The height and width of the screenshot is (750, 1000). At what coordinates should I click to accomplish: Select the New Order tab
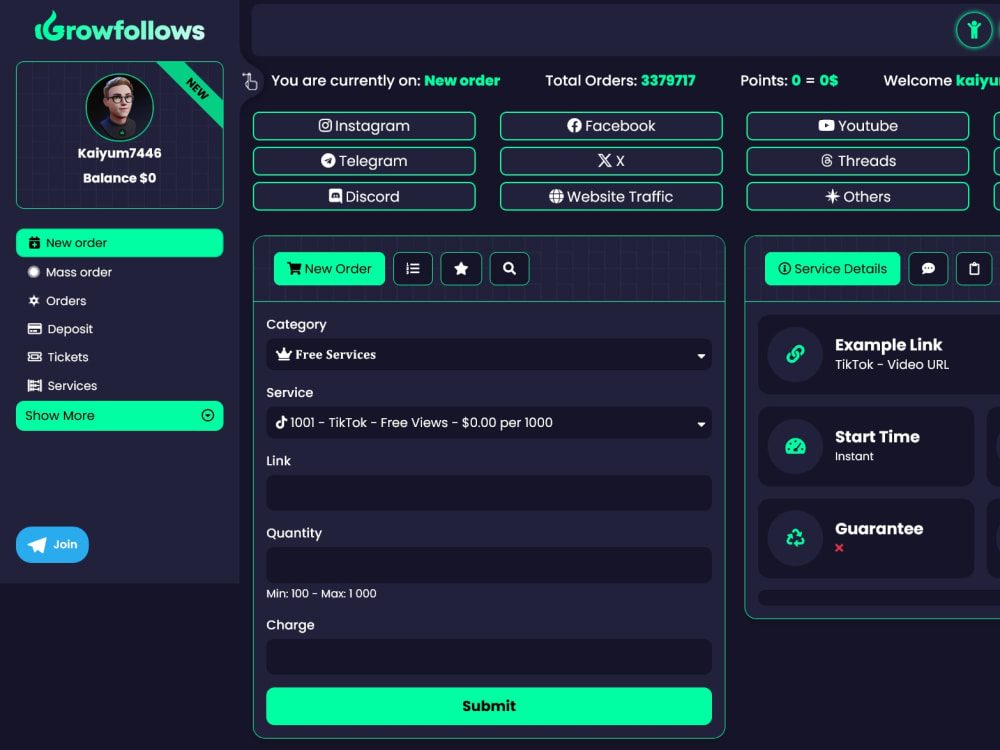click(x=329, y=268)
